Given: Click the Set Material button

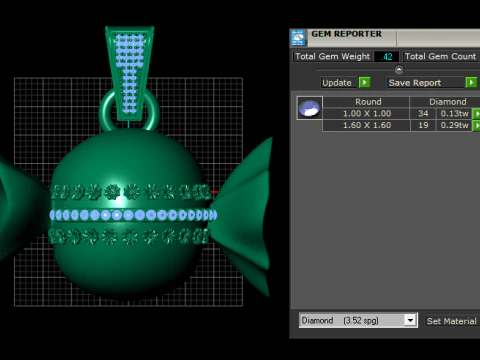Looking at the screenshot, I should 452,321.
